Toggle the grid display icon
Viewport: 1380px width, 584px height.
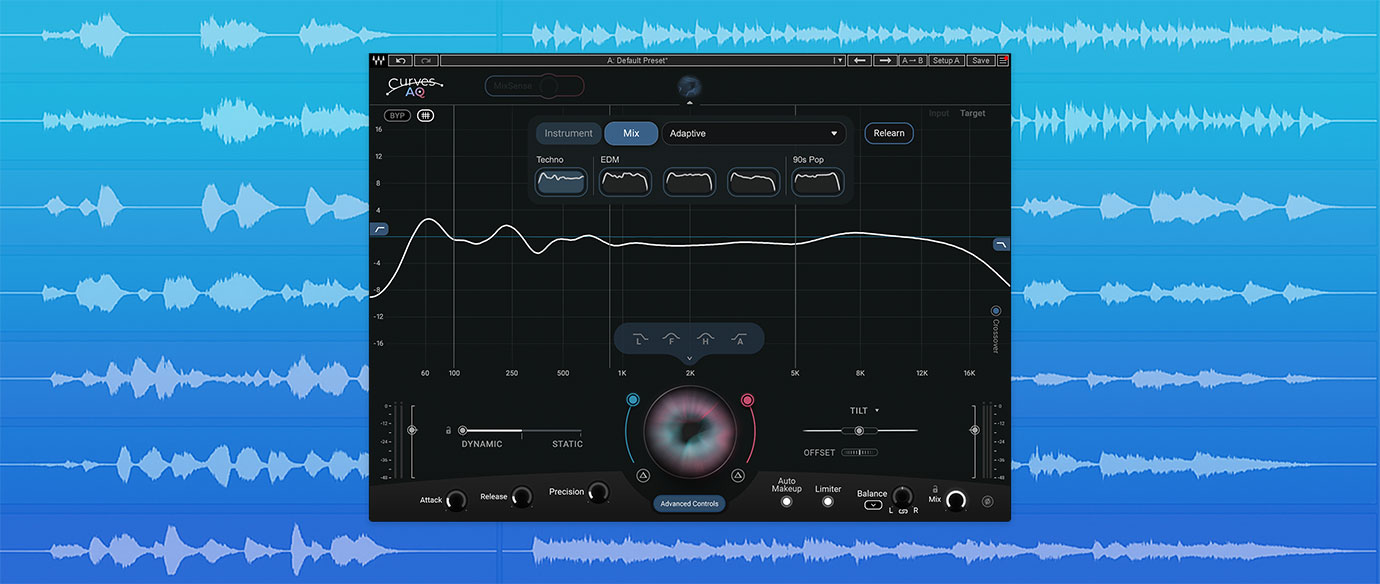click(x=426, y=115)
